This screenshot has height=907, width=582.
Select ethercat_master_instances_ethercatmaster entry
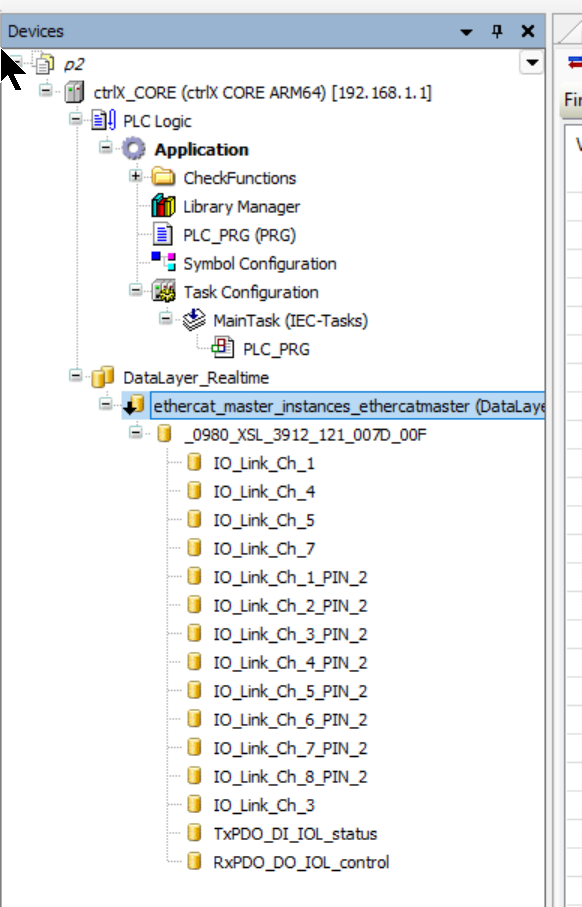coord(348,406)
